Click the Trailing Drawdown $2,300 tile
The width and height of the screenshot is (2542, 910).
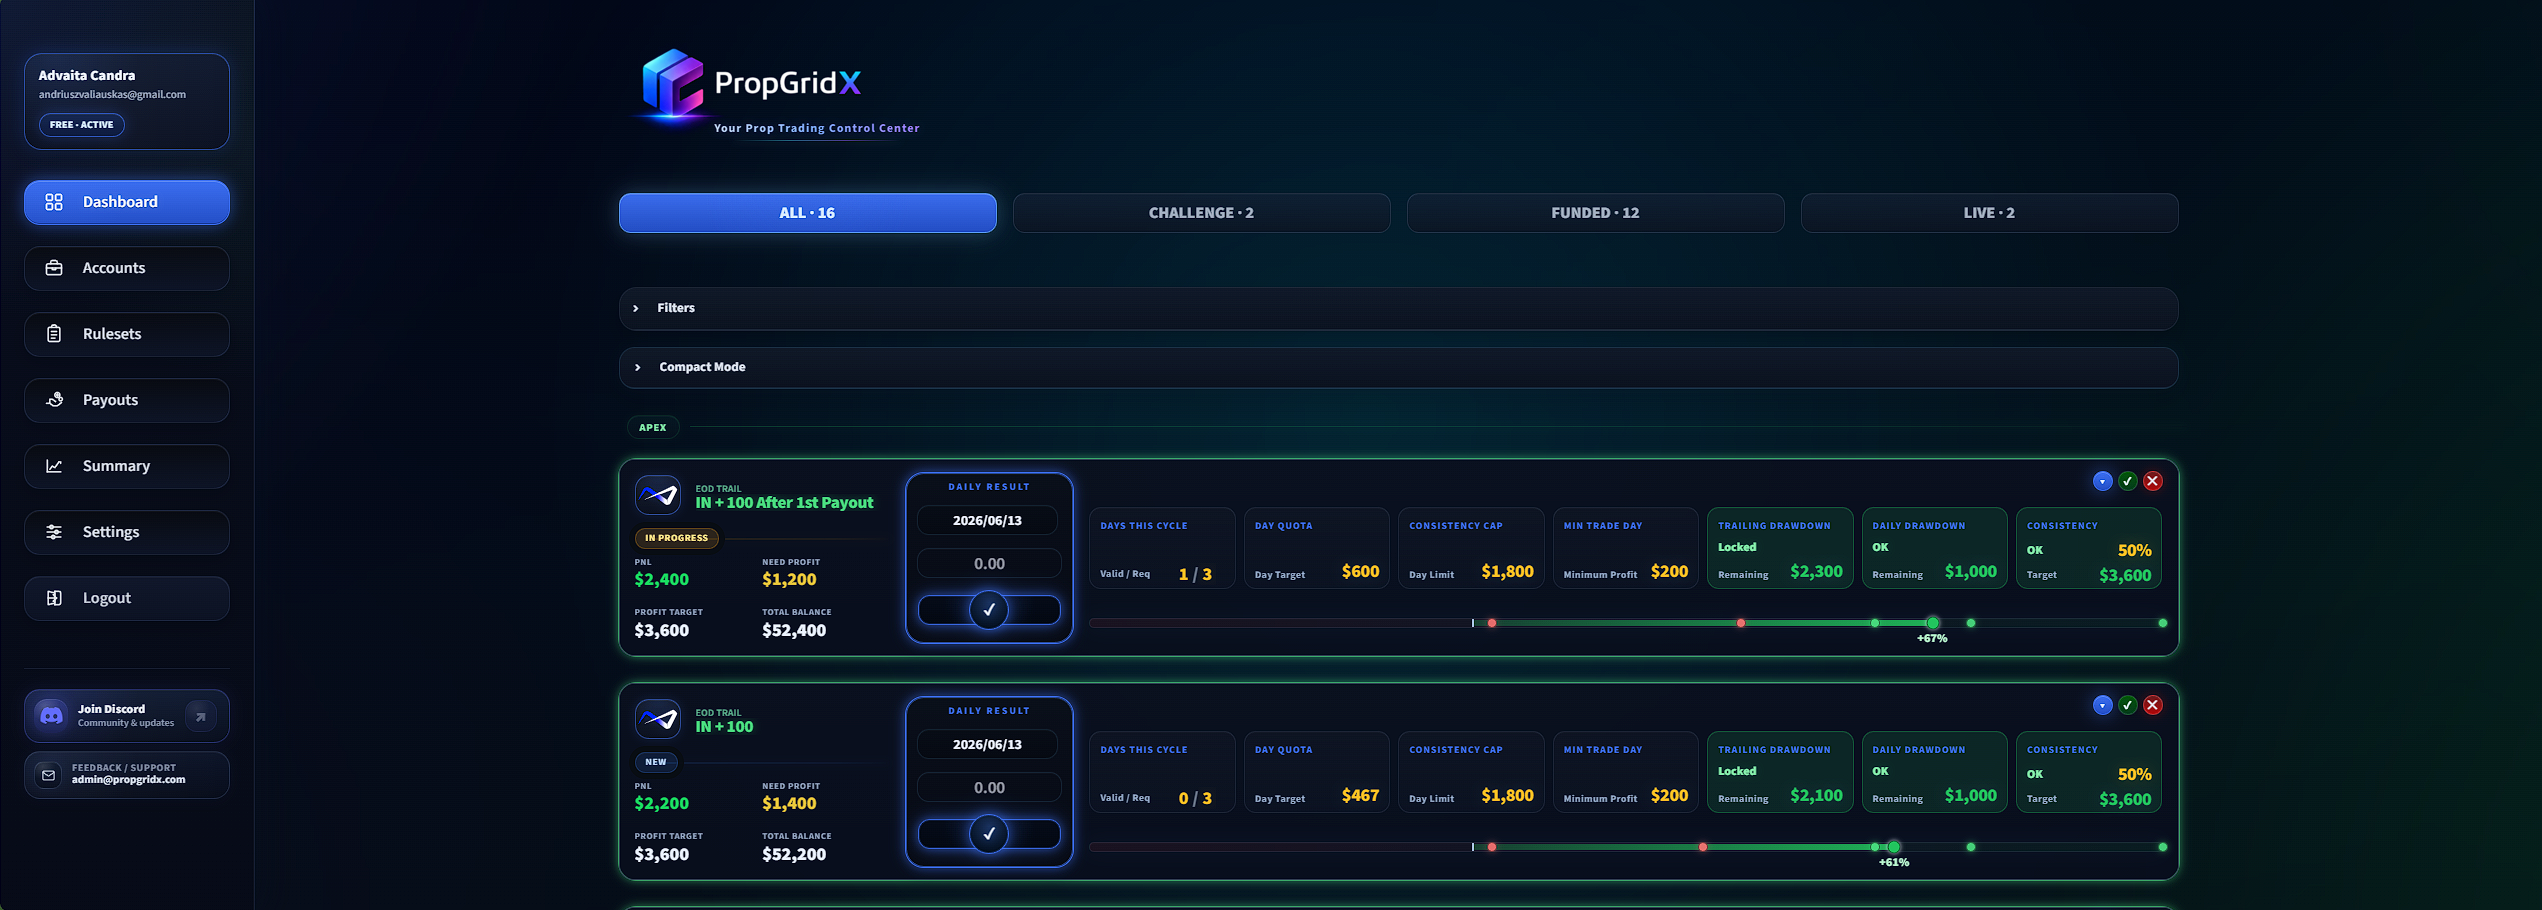(x=1780, y=548)
